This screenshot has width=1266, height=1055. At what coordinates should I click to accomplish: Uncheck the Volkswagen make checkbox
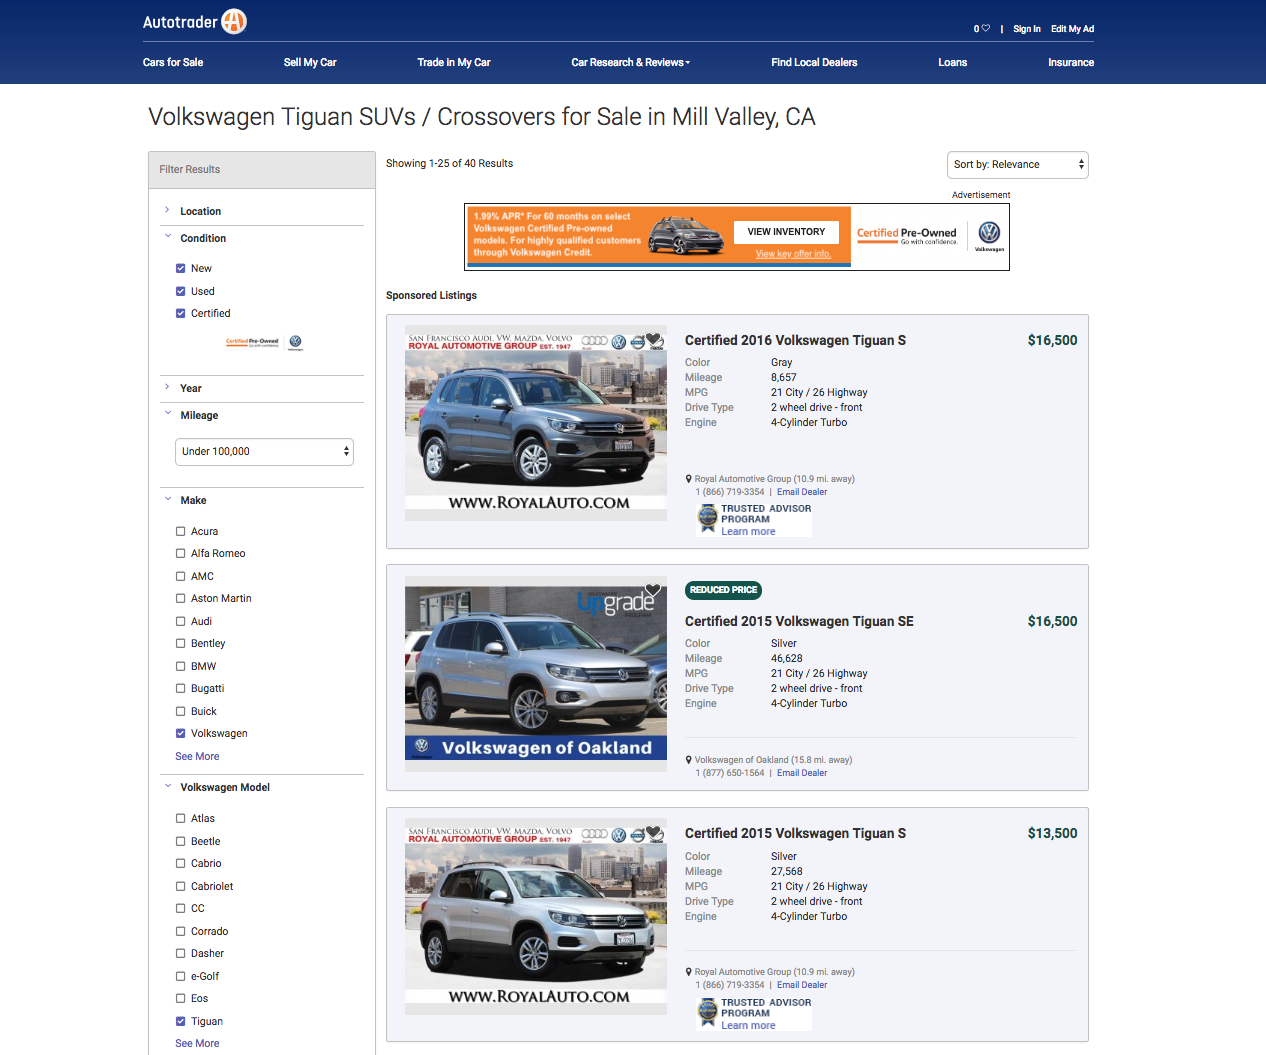181,733
